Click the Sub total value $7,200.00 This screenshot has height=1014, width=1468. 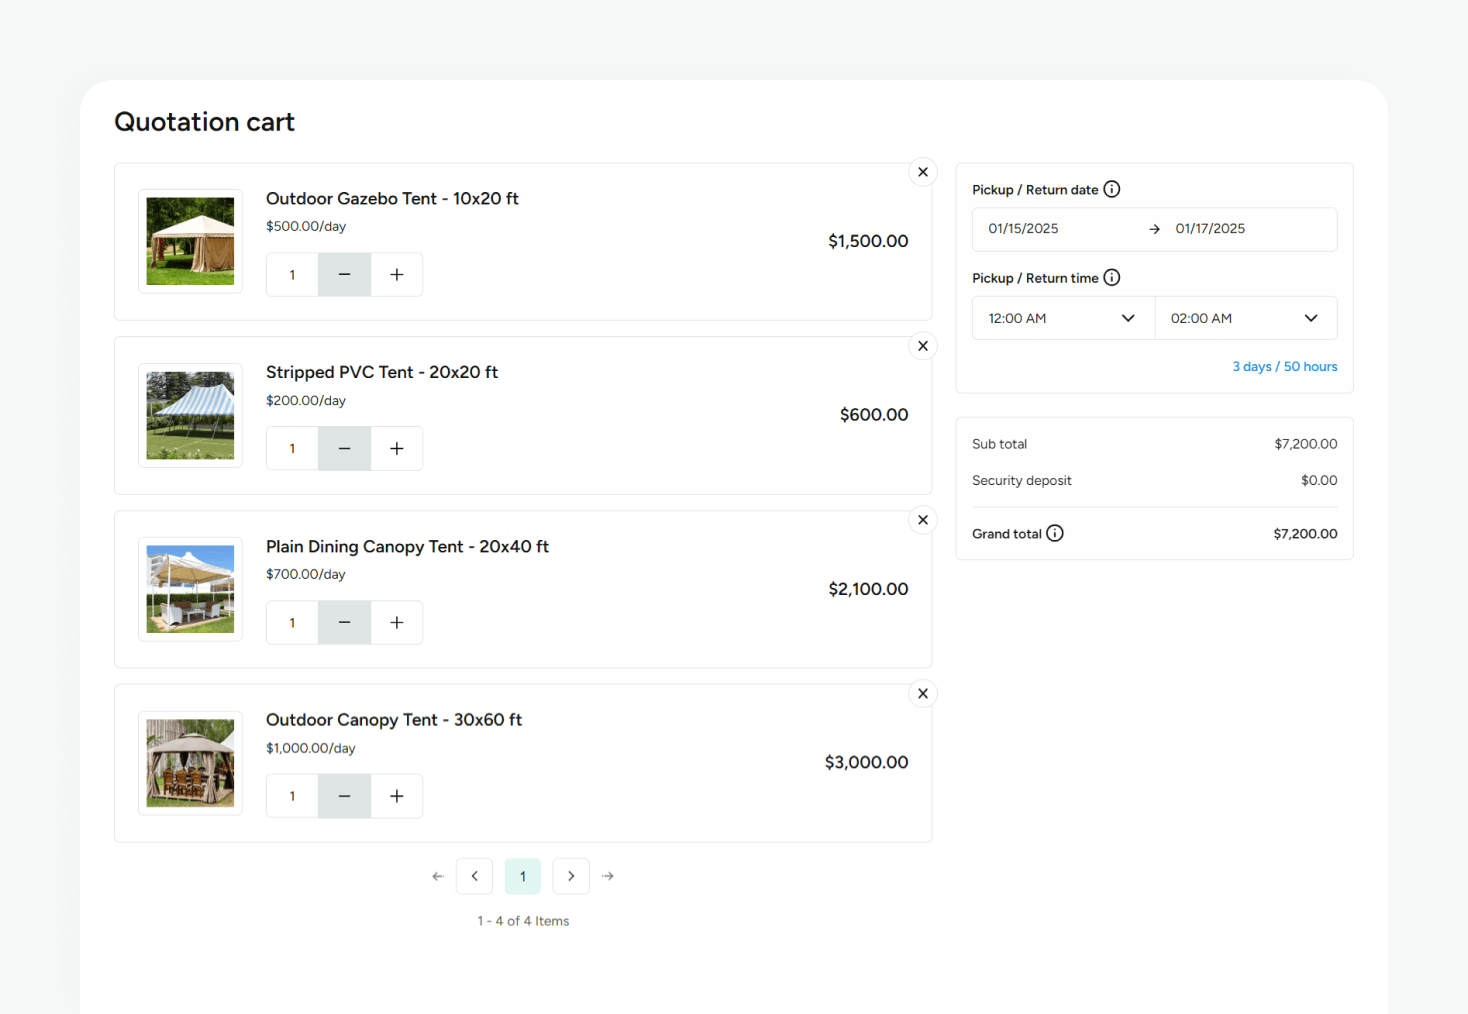pyautogui.click(x=1306, y=444)
